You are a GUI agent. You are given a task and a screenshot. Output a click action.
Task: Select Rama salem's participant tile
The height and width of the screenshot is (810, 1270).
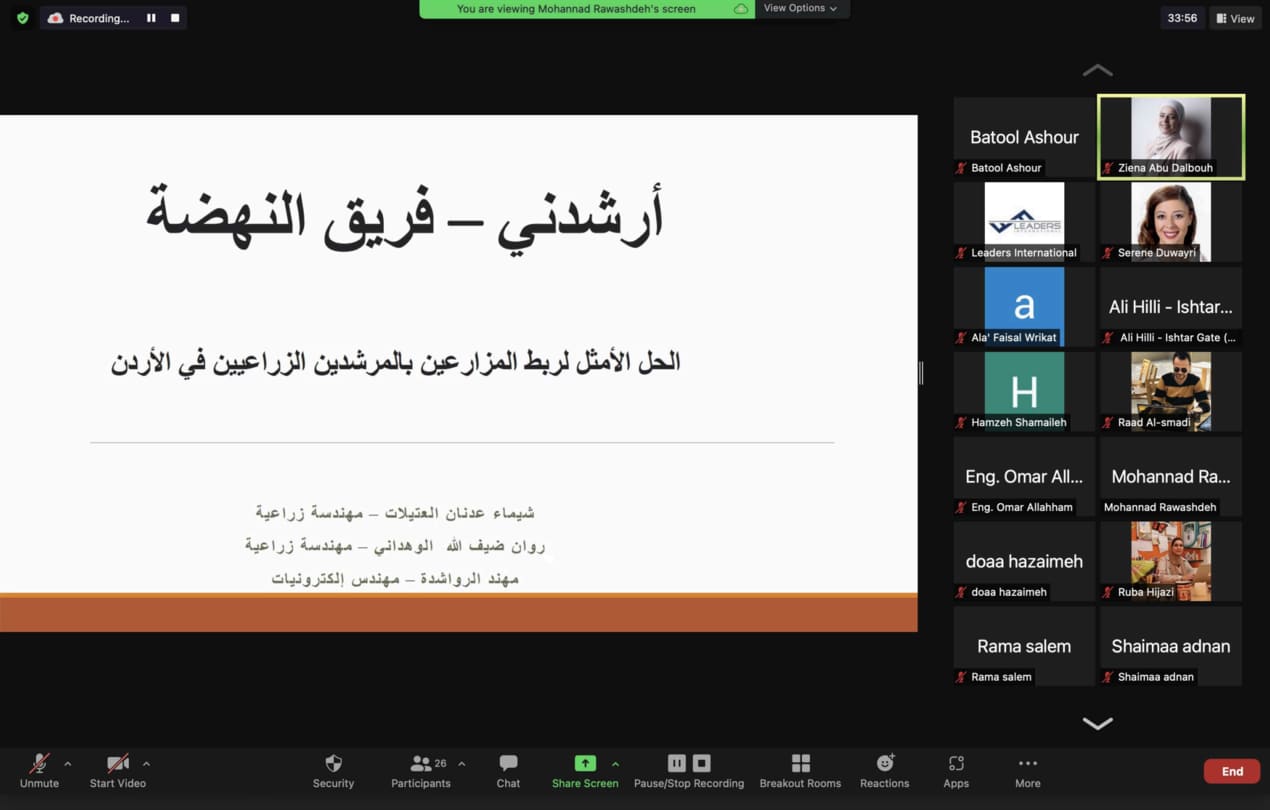coord(1024,647)
